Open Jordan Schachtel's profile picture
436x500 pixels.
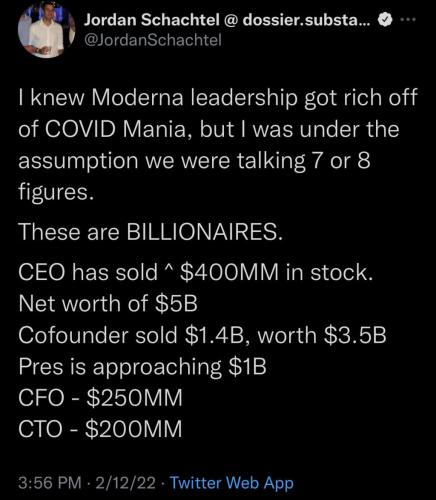46,31
